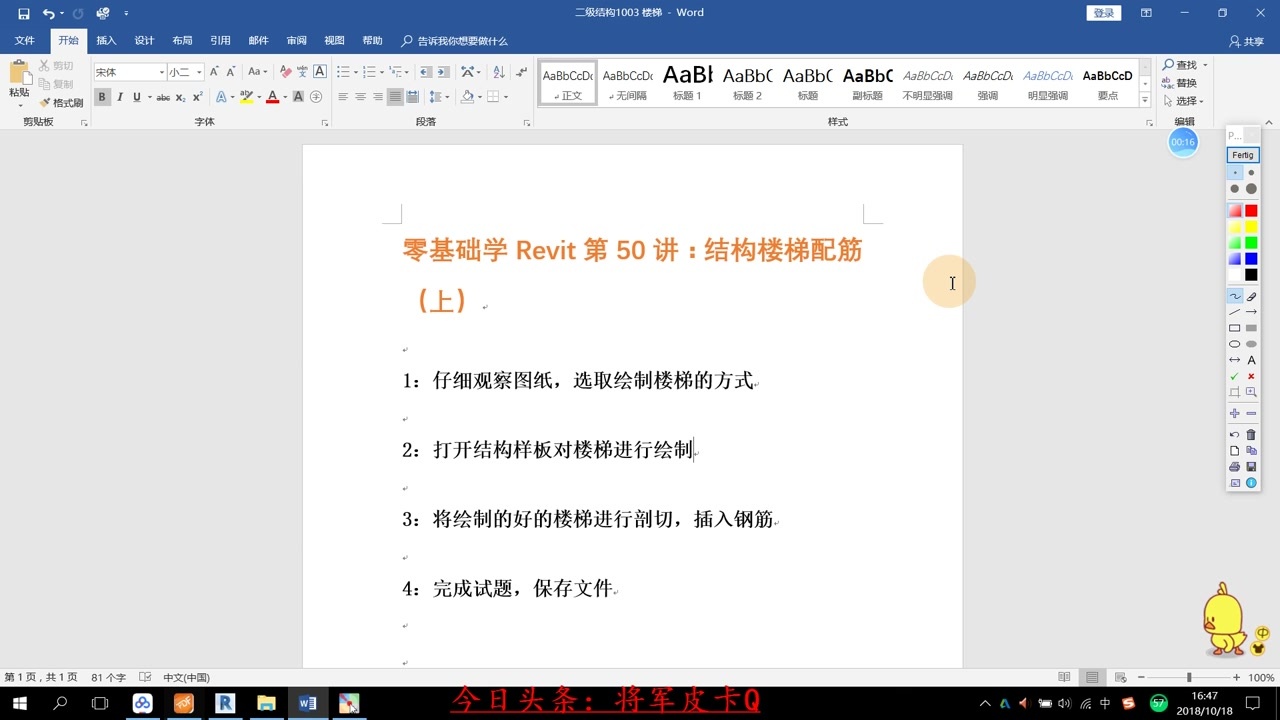Open the font name dropdown (宋体)
Image resolution: width=1280 pixels, height=720 pixels.
[x=161, y=72]
